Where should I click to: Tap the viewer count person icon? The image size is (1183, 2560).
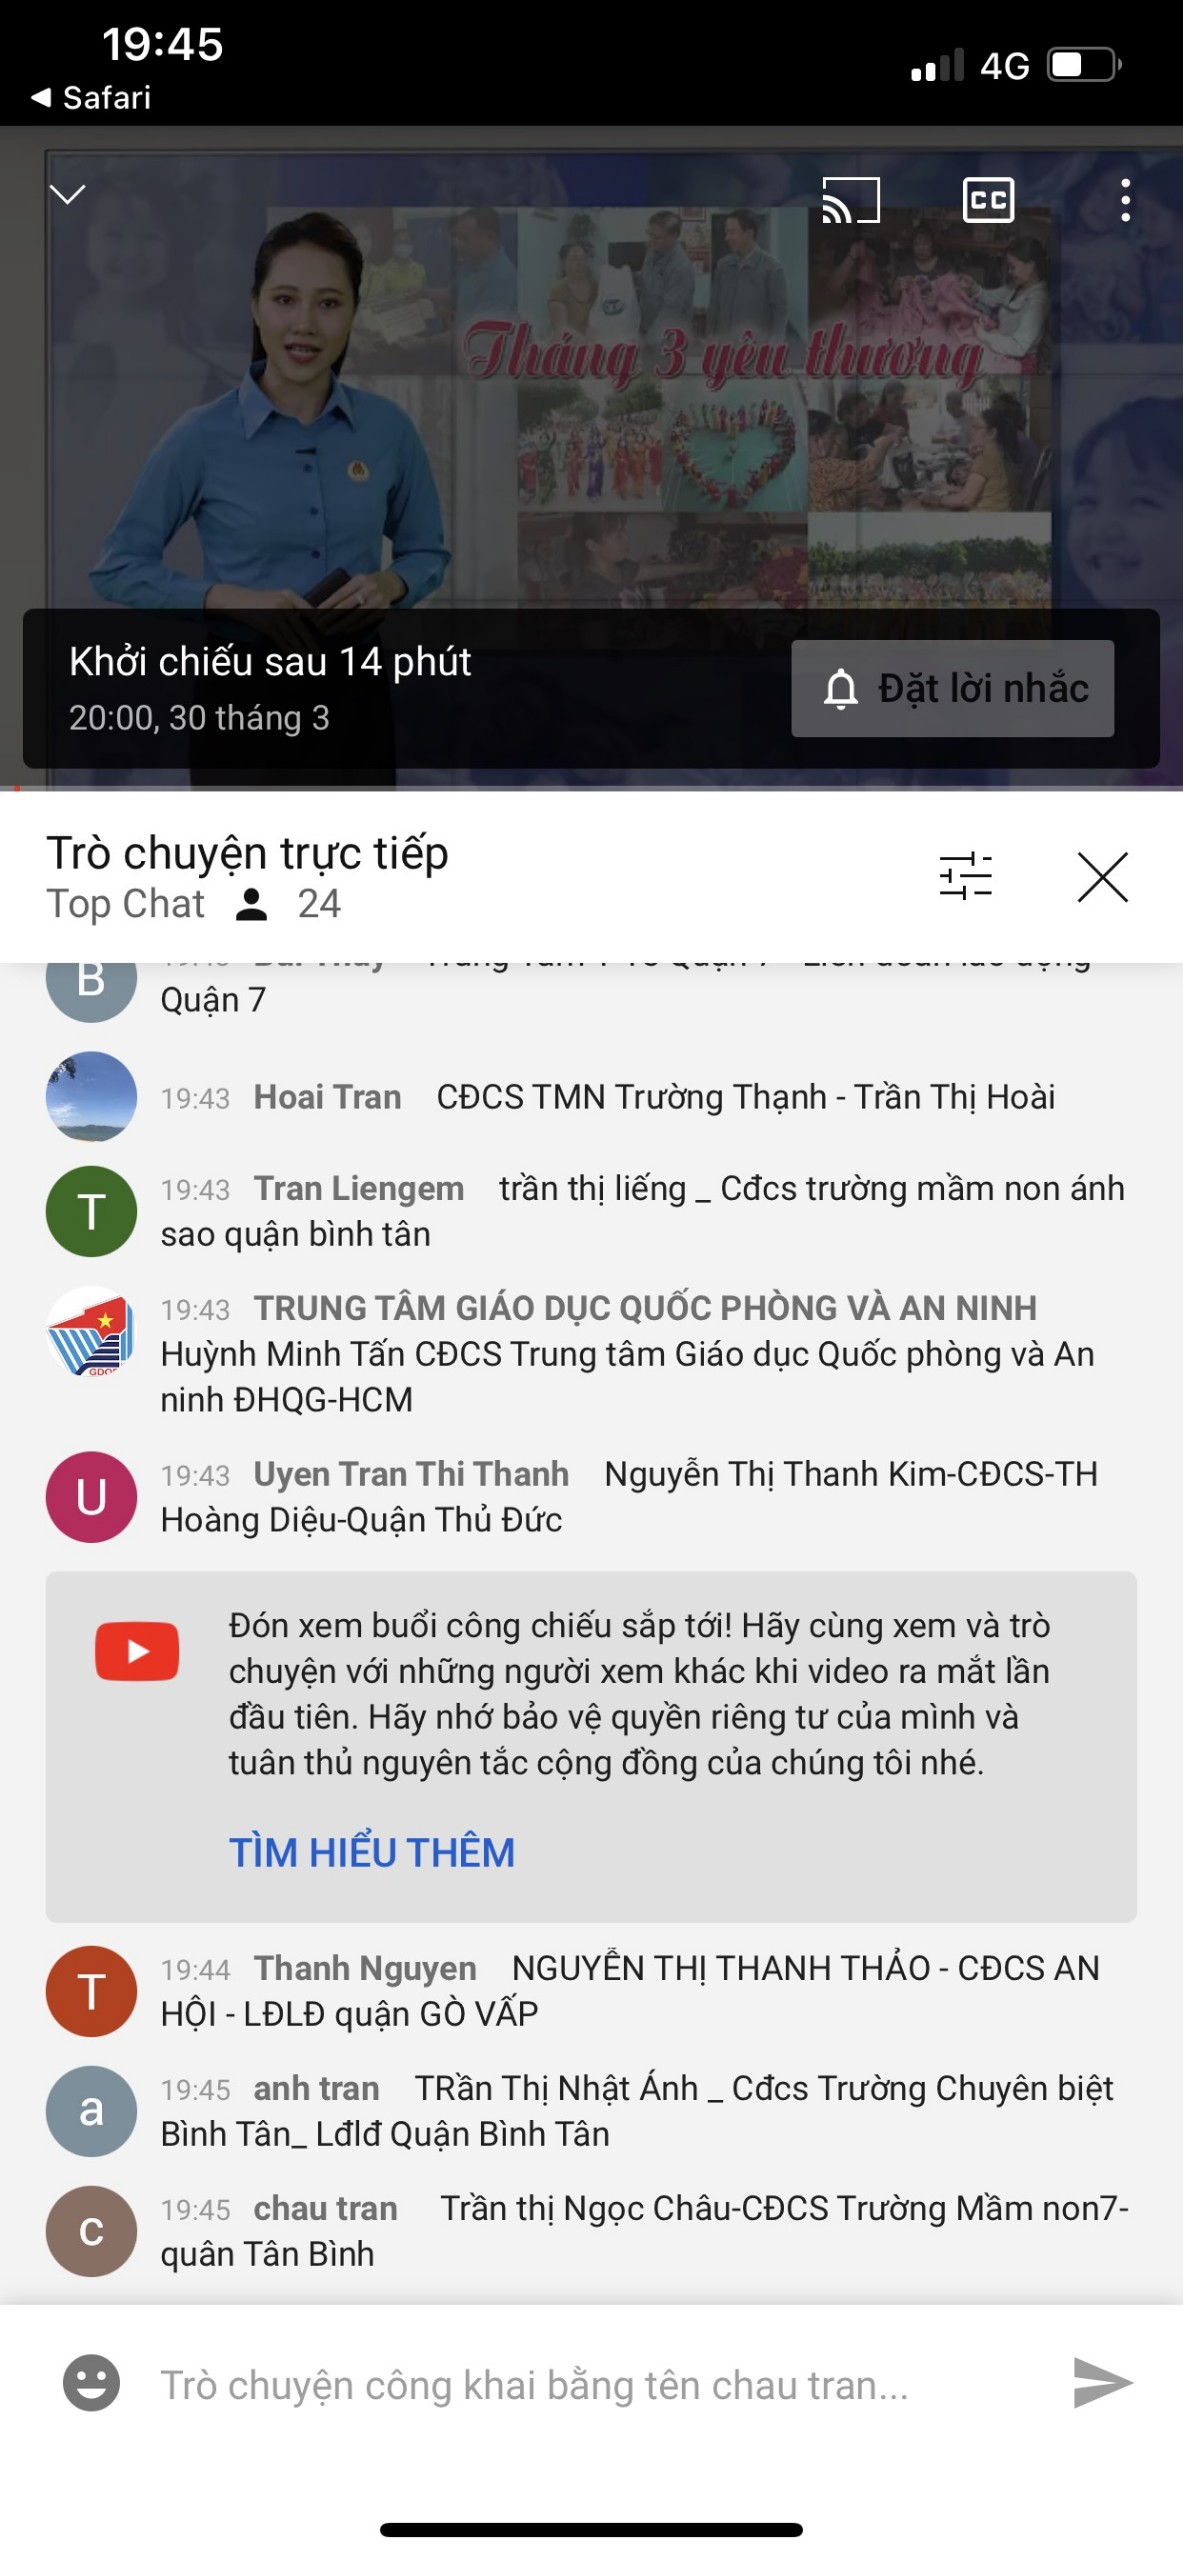251,904
